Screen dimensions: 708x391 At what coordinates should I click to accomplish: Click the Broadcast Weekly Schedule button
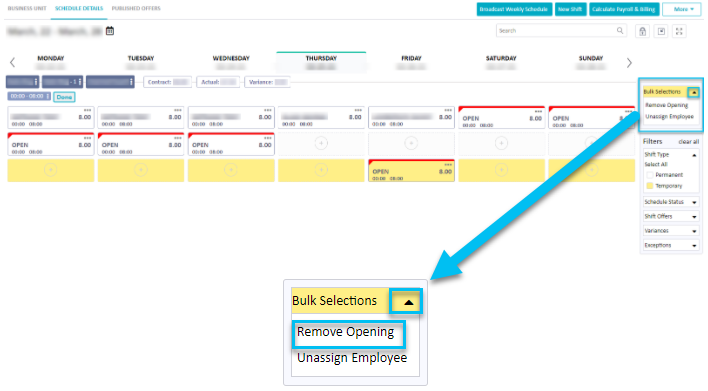(x=514, y=9)
